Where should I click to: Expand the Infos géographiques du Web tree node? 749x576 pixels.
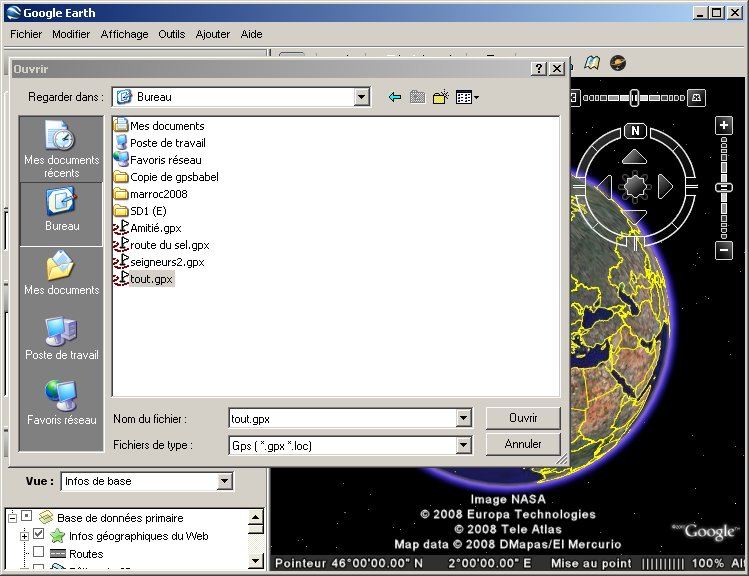pyautogui.click(x=24, y=536)
